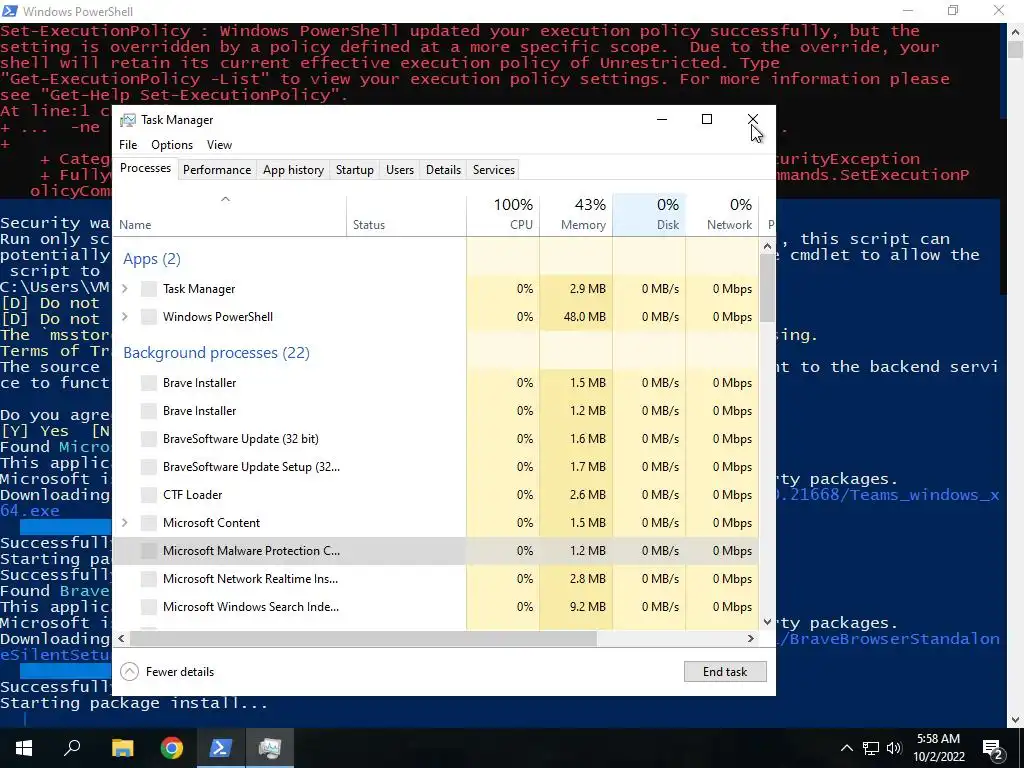Open the File menu
Screen dimensions: 1024x768
pyautogui.click(x=128, y=145)
